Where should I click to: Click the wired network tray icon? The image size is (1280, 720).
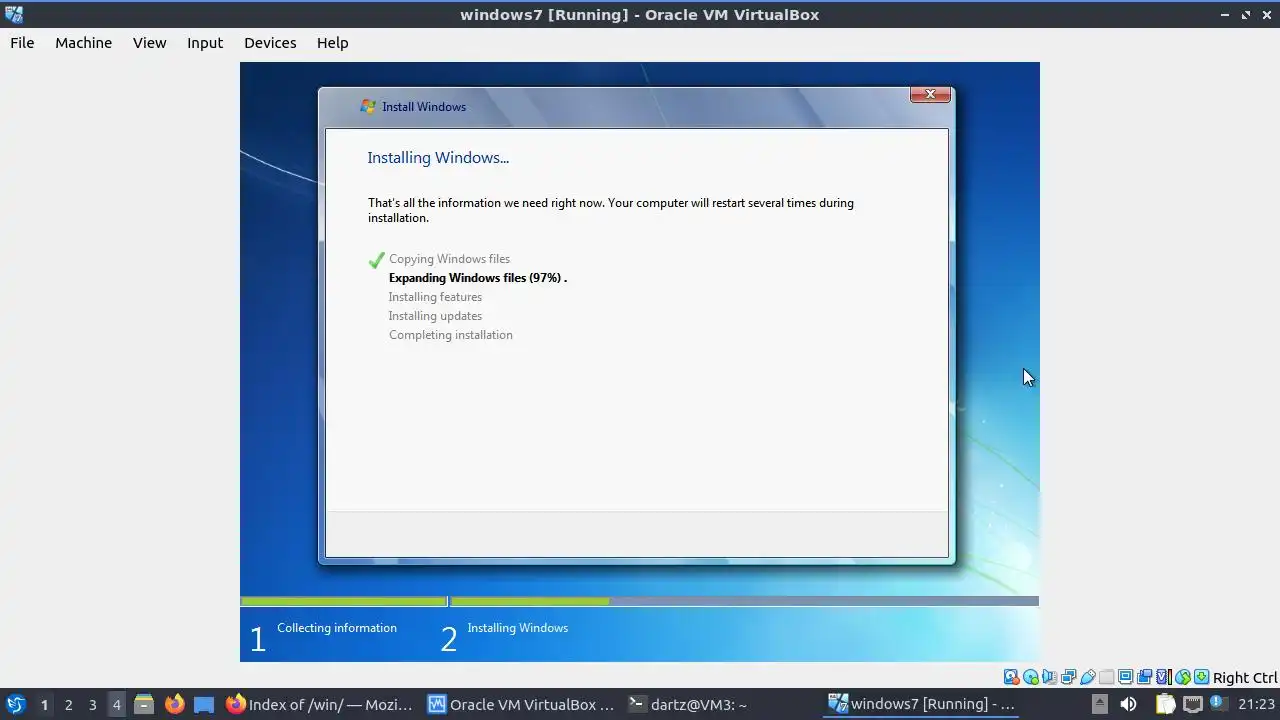pos(1192,704)
